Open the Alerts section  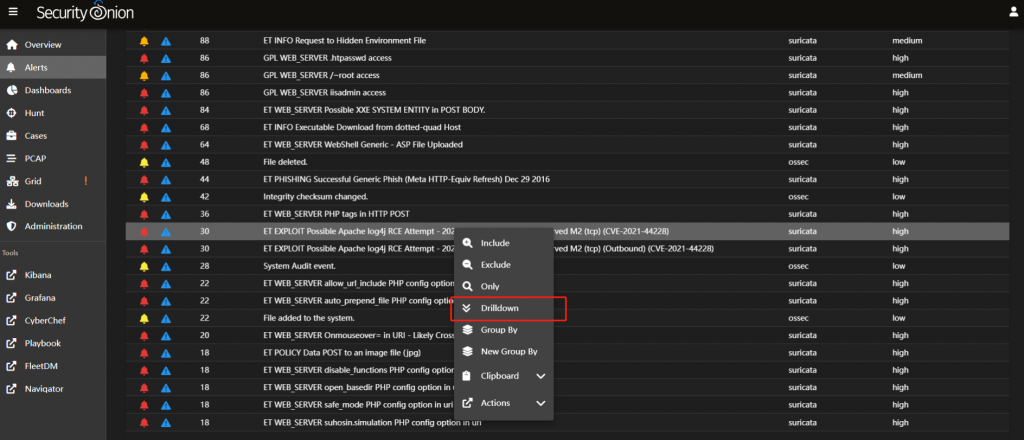coord(53,67)
